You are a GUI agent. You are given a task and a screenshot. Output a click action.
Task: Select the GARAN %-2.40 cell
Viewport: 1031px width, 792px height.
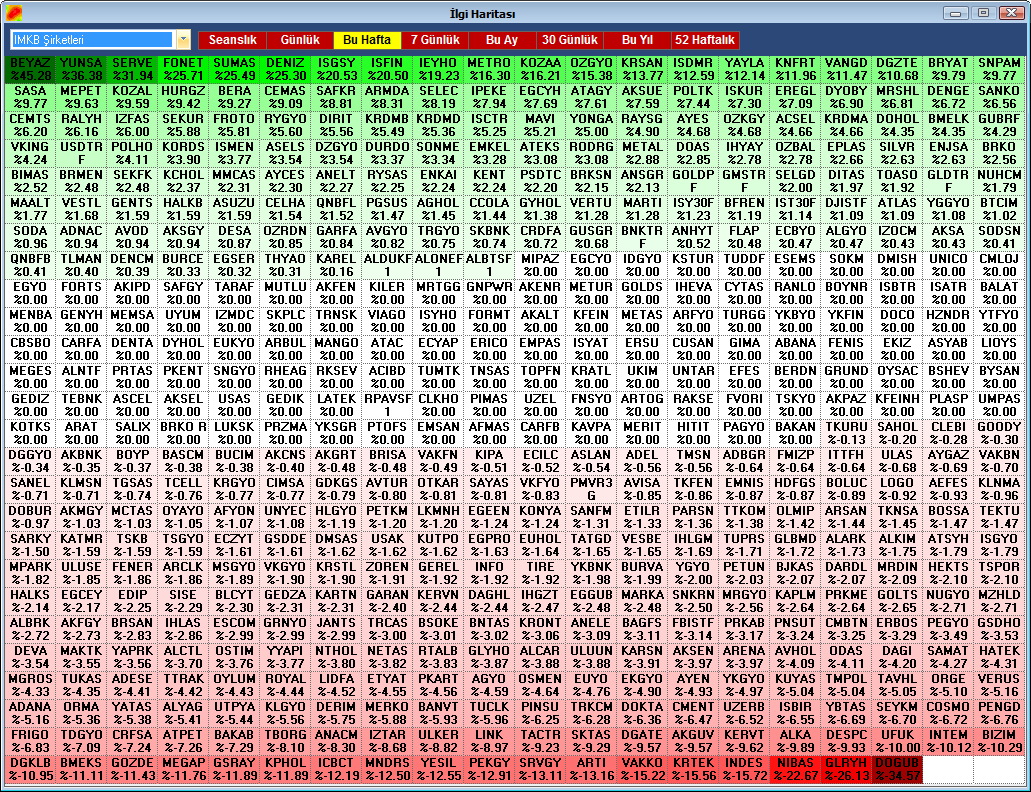[387, 601]
